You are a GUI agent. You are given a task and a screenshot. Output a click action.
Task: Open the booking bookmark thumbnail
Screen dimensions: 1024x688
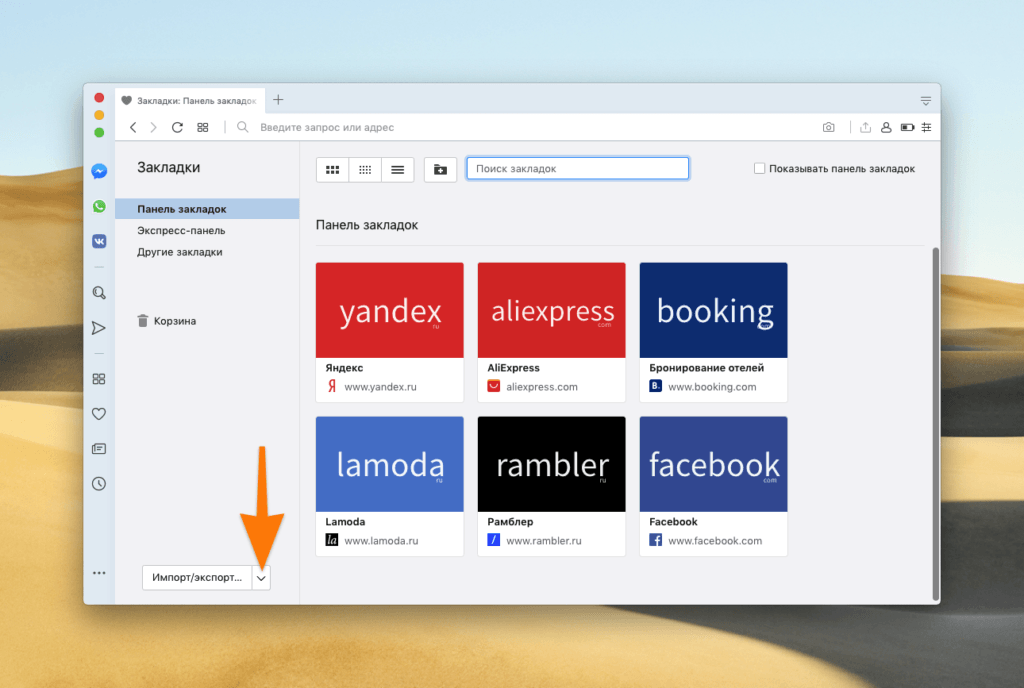click(714, 310)
